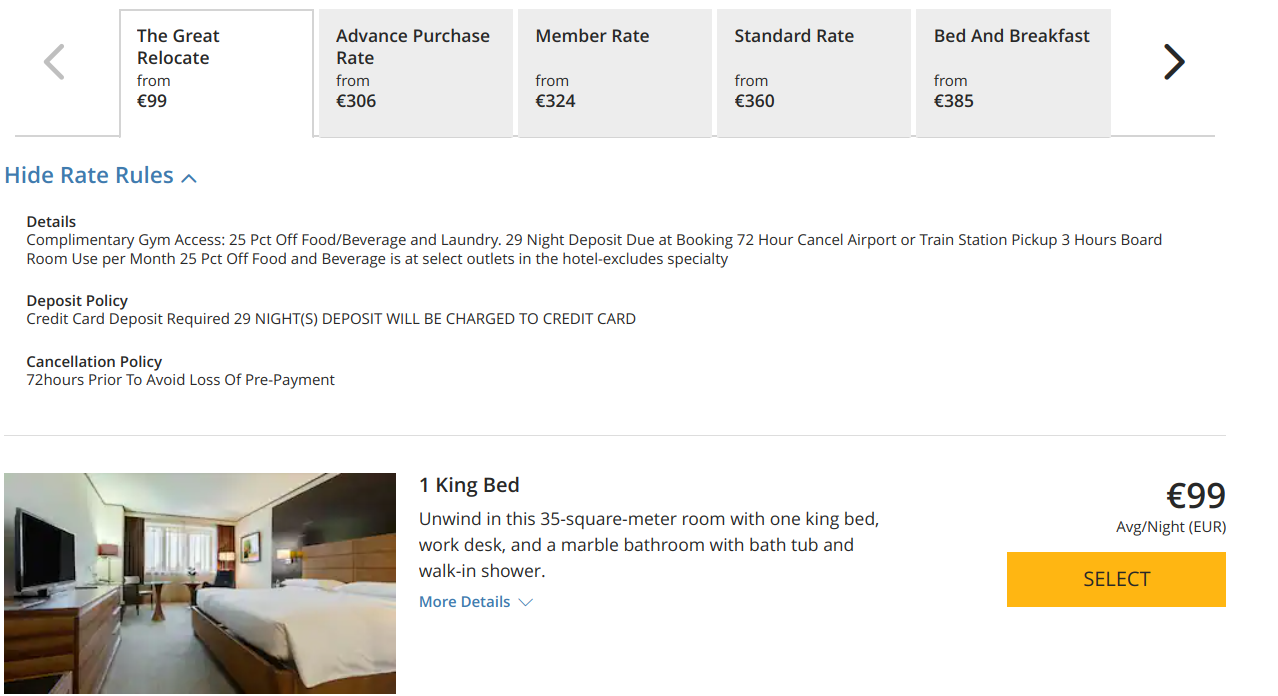Image resolution: width=1278 pixels, height=696 pixels.
Task: Click the up chevron beside Hide Rate Rules
Action: click(189, 178)
